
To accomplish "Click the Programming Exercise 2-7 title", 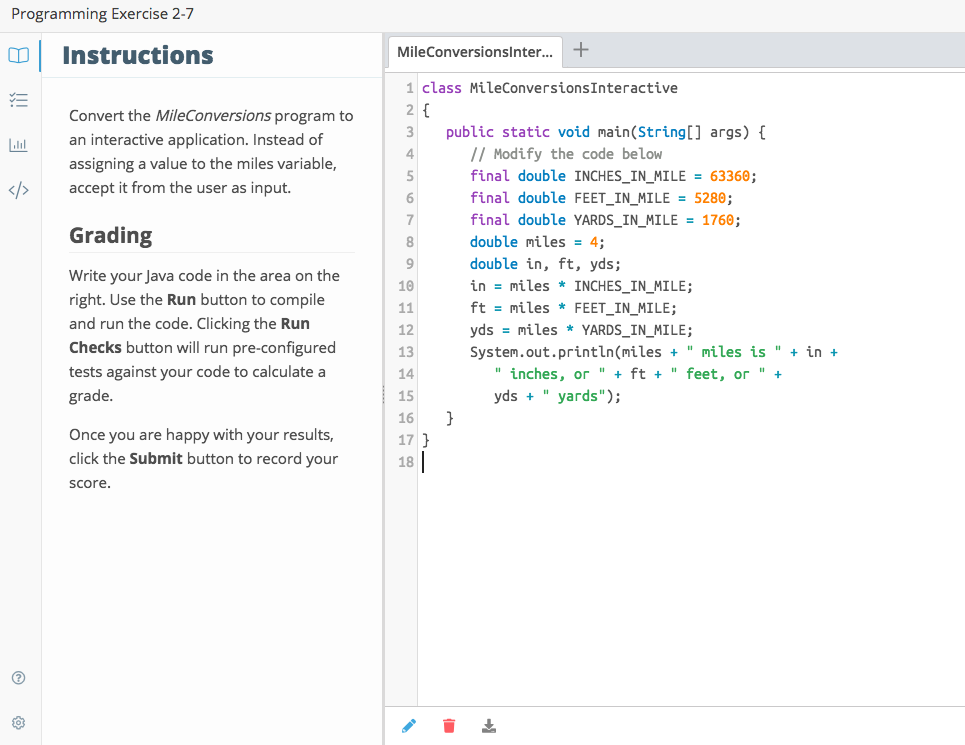I will [x=103, y=14].
